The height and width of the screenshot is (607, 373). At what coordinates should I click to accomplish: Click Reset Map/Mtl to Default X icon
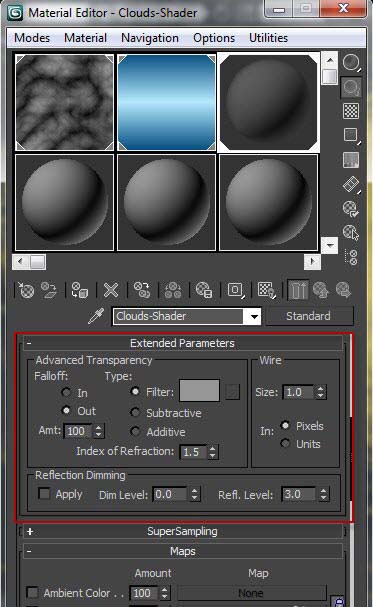[x=111, y=290]
